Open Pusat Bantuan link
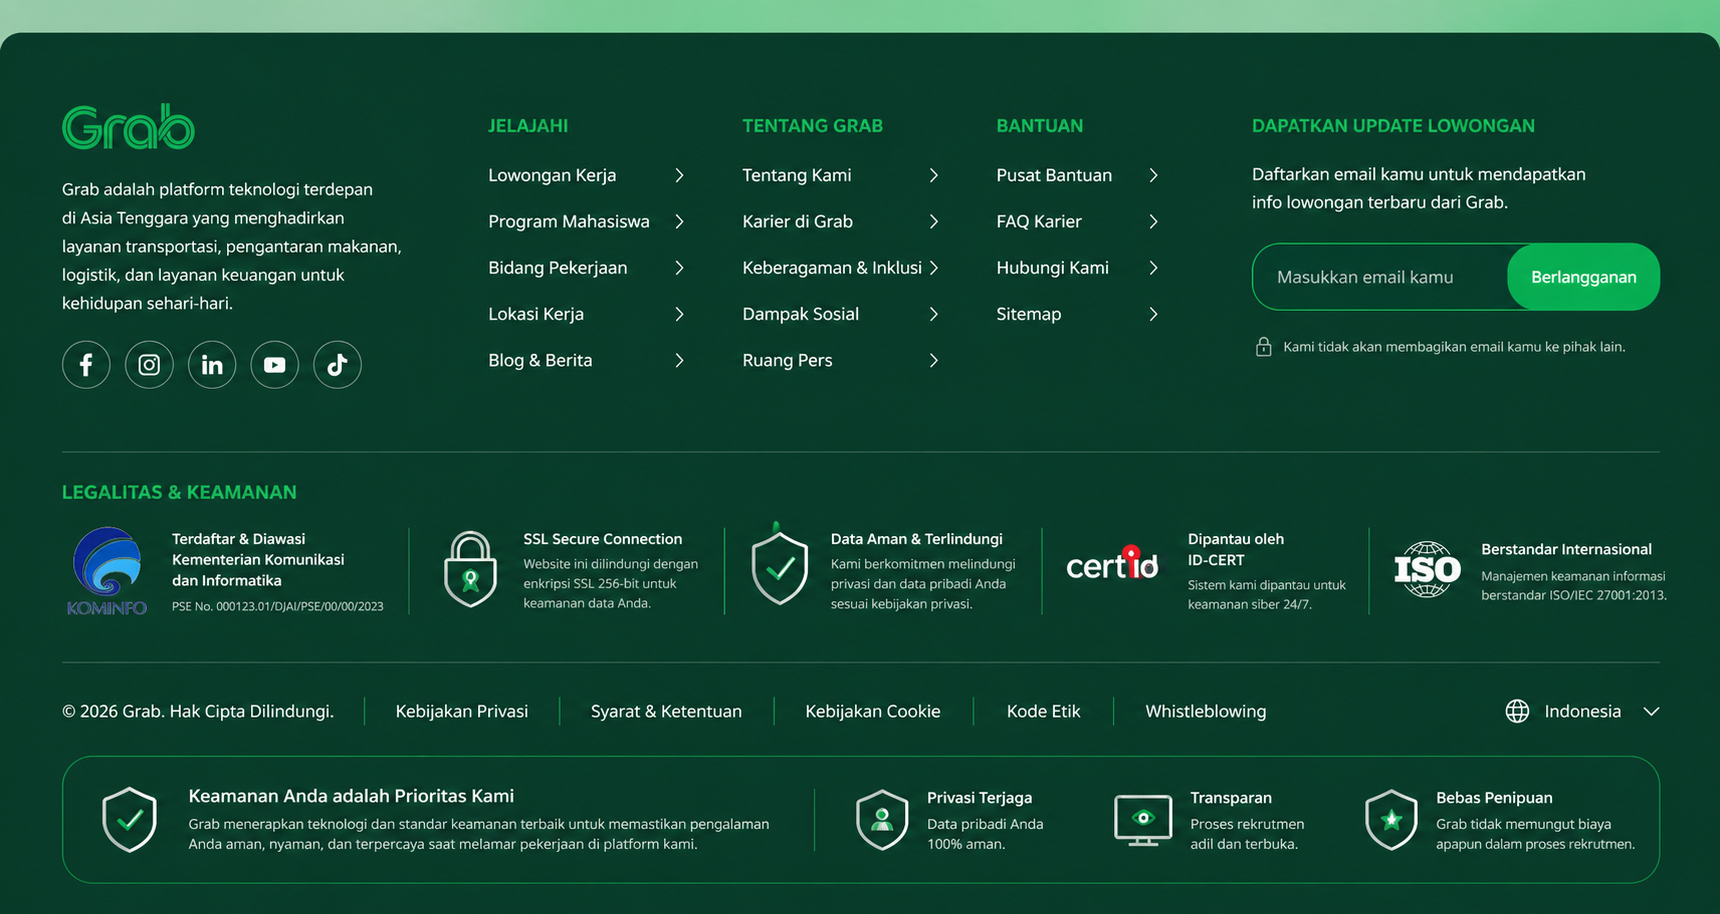Screen dimensions: 1720x914 (x=1054, y=175)
